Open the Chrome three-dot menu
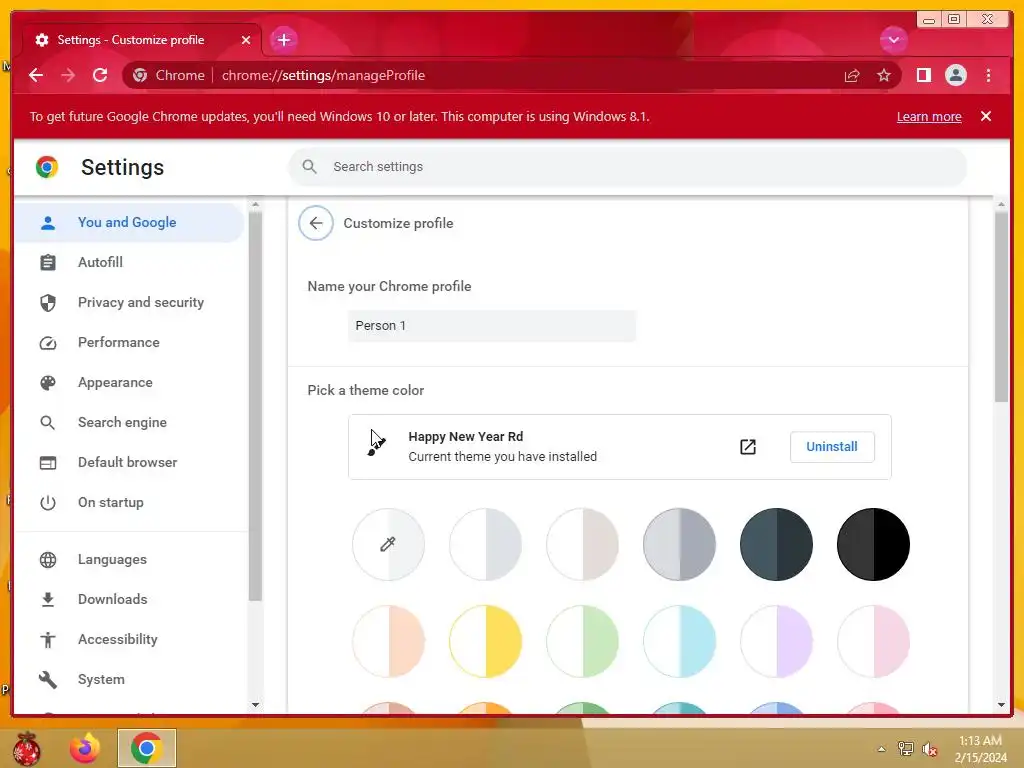The width and height of the screenshot is (1024, 768). coord(988,75)
